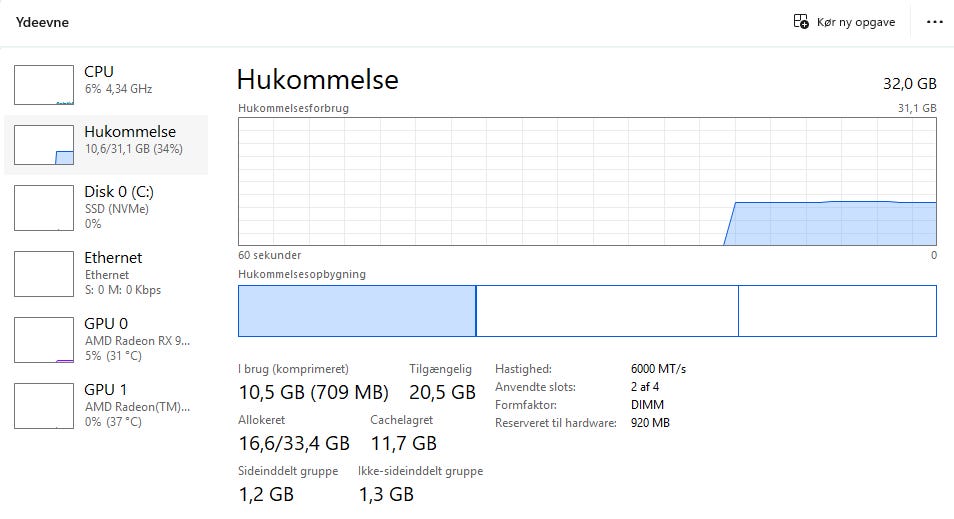Click the Kør ny opgave icon

click(x=801, y=22)
